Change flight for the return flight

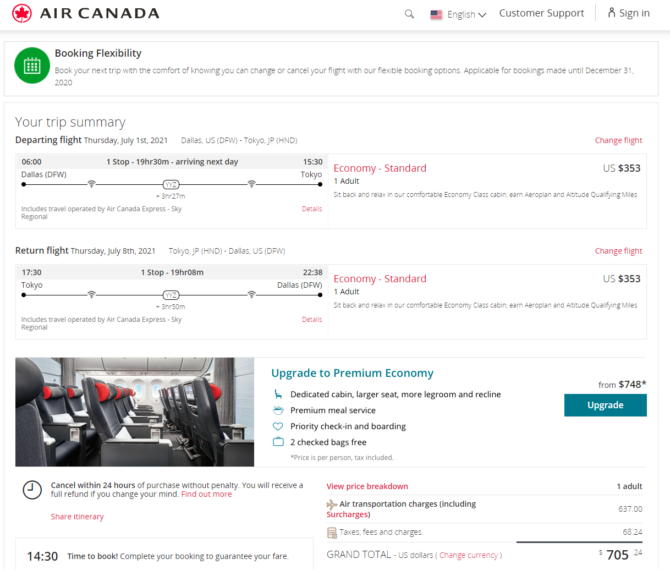coord(618,251)
